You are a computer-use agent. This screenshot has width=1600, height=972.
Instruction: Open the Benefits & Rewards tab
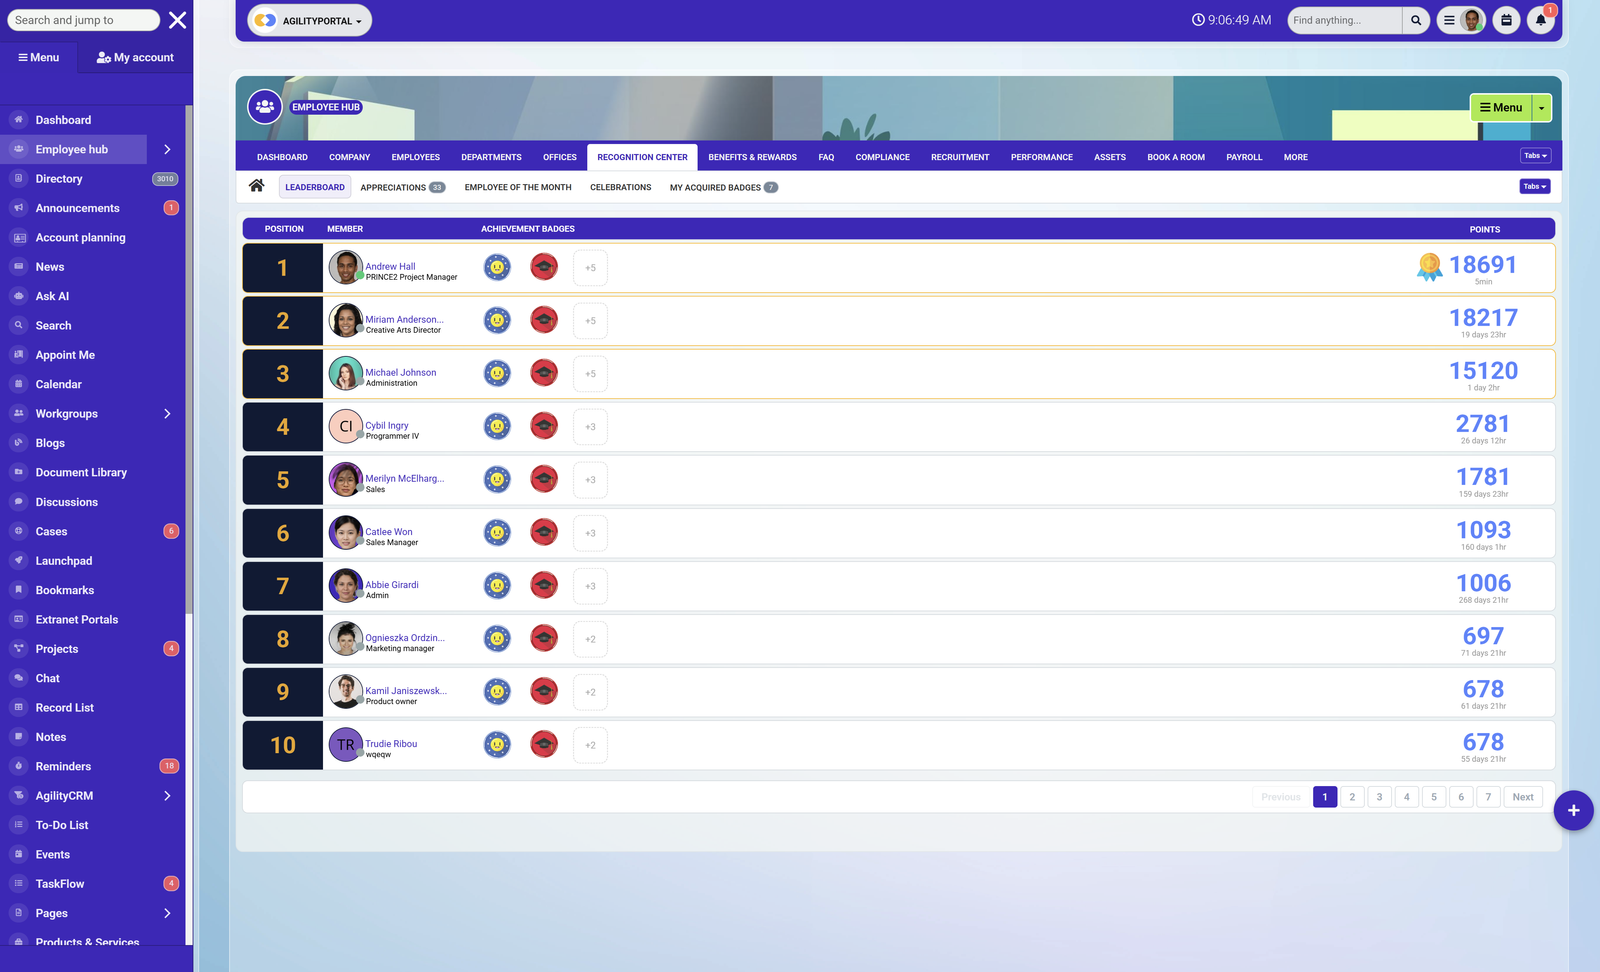click(x=752, y=157)
